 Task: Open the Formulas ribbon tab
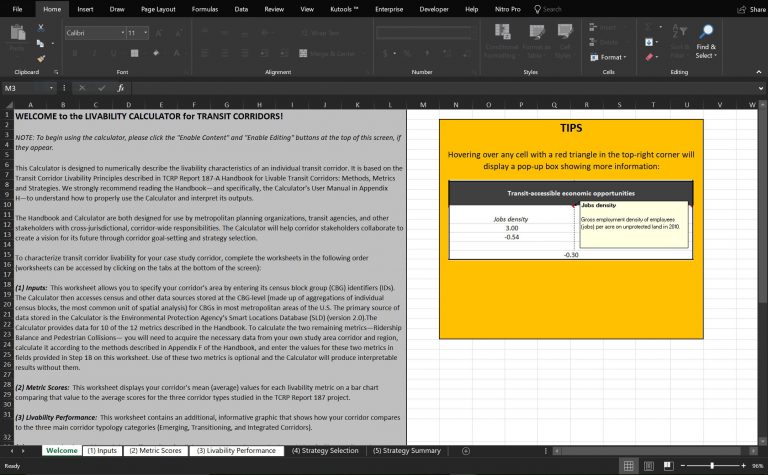pyautogui.click(x=204, y=8)
